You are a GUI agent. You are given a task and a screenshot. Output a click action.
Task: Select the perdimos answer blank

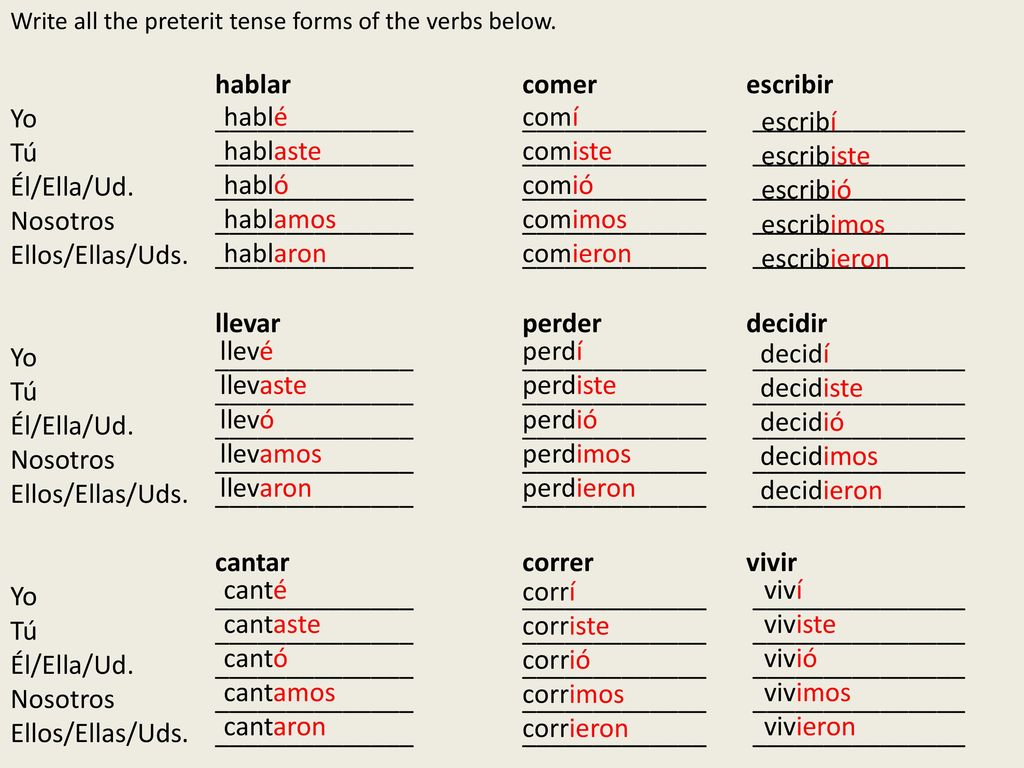(x=614, y=455)
